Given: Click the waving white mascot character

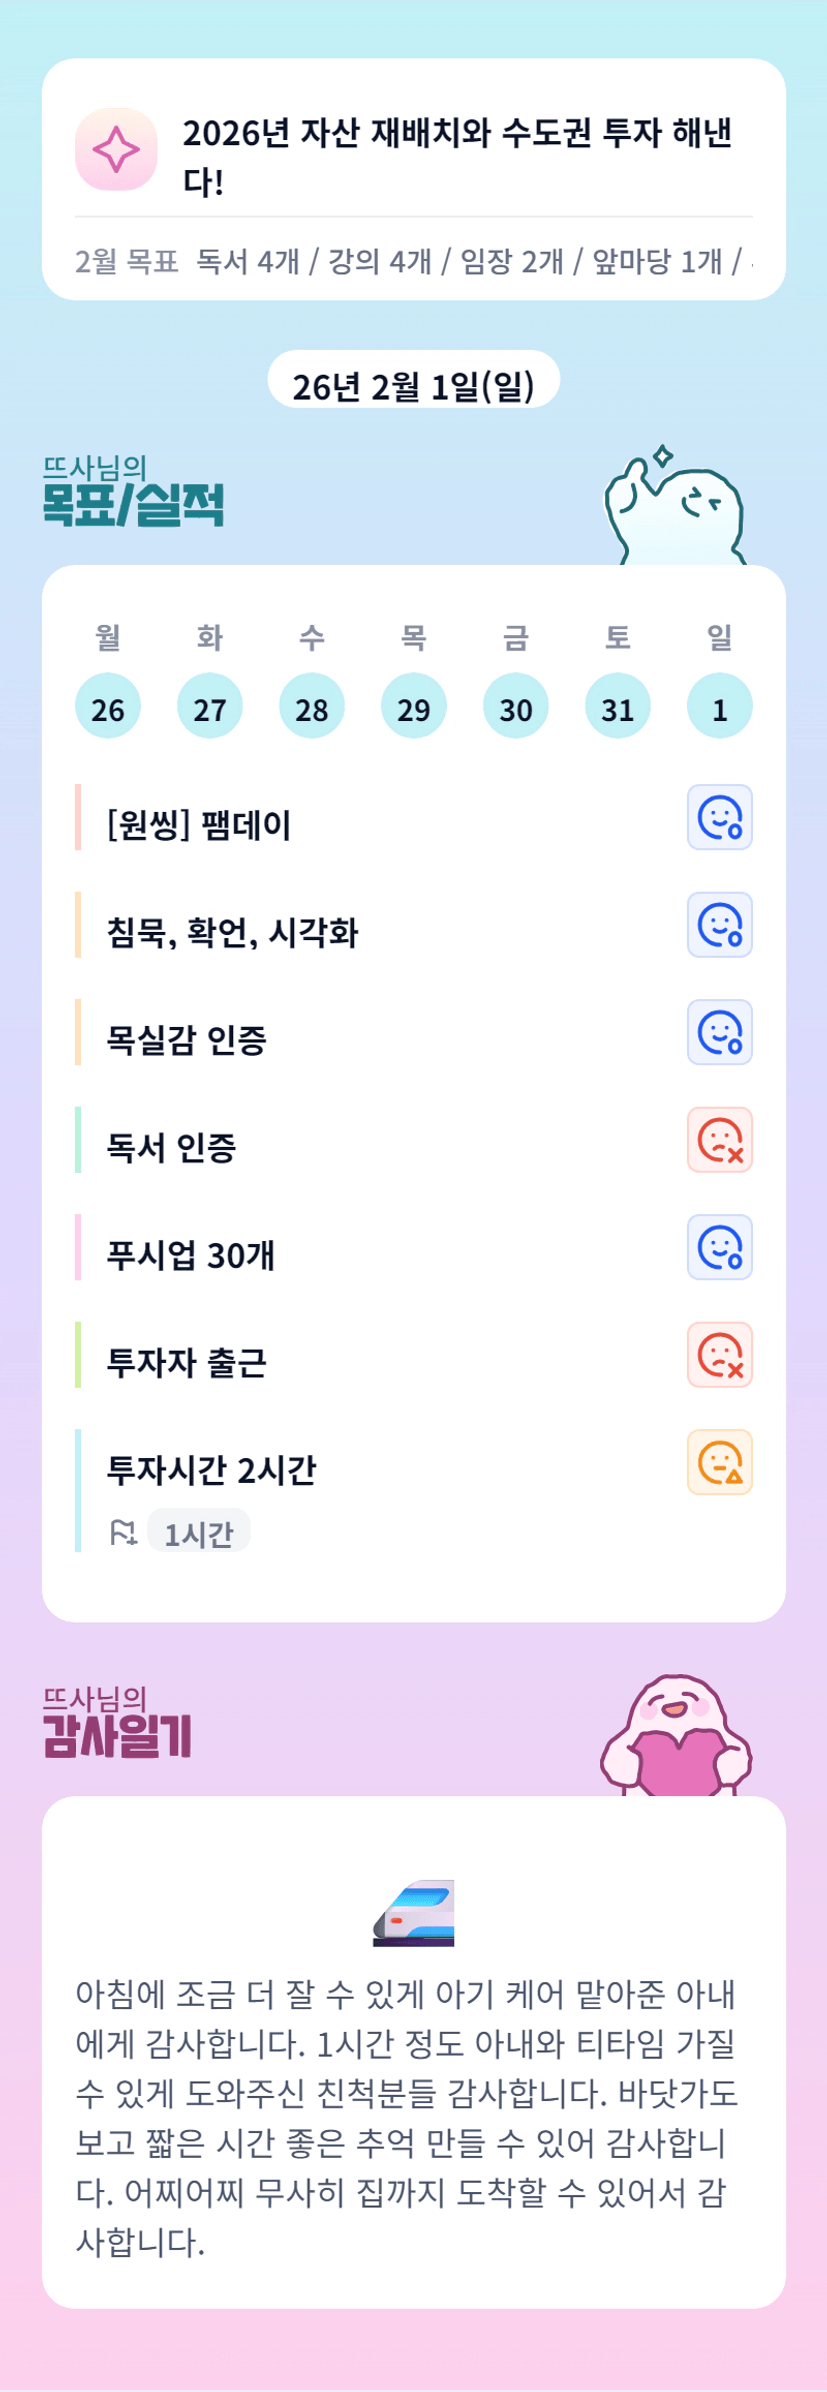Looking at the screenshot, I should click(x=675, y=508).
